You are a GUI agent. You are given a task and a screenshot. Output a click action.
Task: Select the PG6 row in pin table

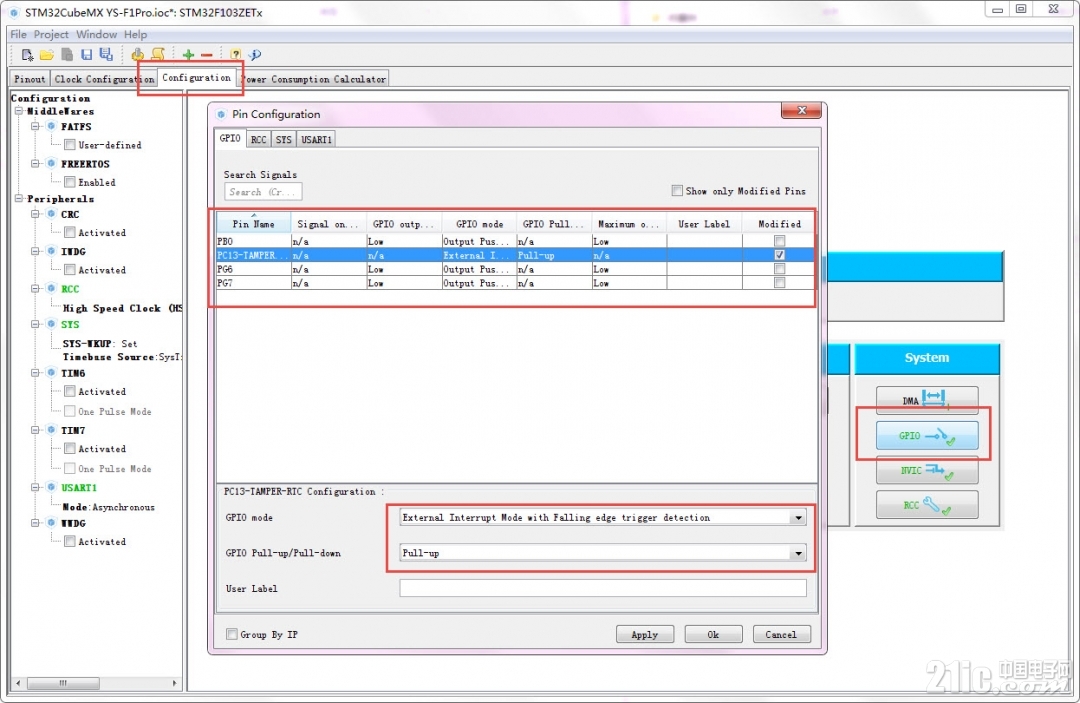[515, 269]
